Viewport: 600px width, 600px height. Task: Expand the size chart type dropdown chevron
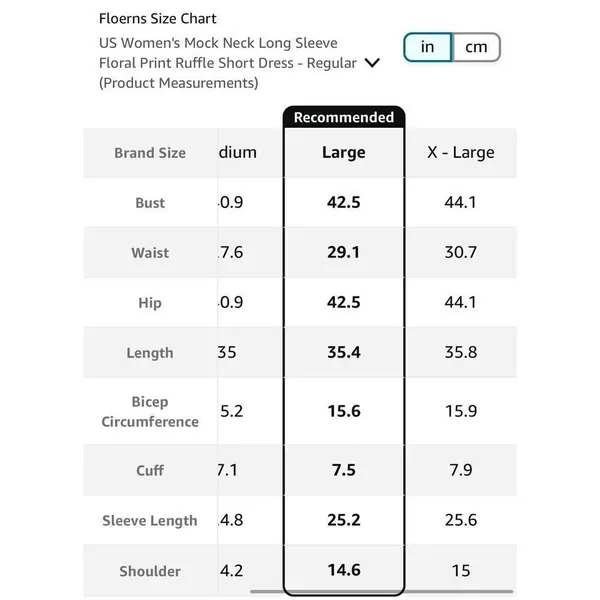click(x=372, y=63)
